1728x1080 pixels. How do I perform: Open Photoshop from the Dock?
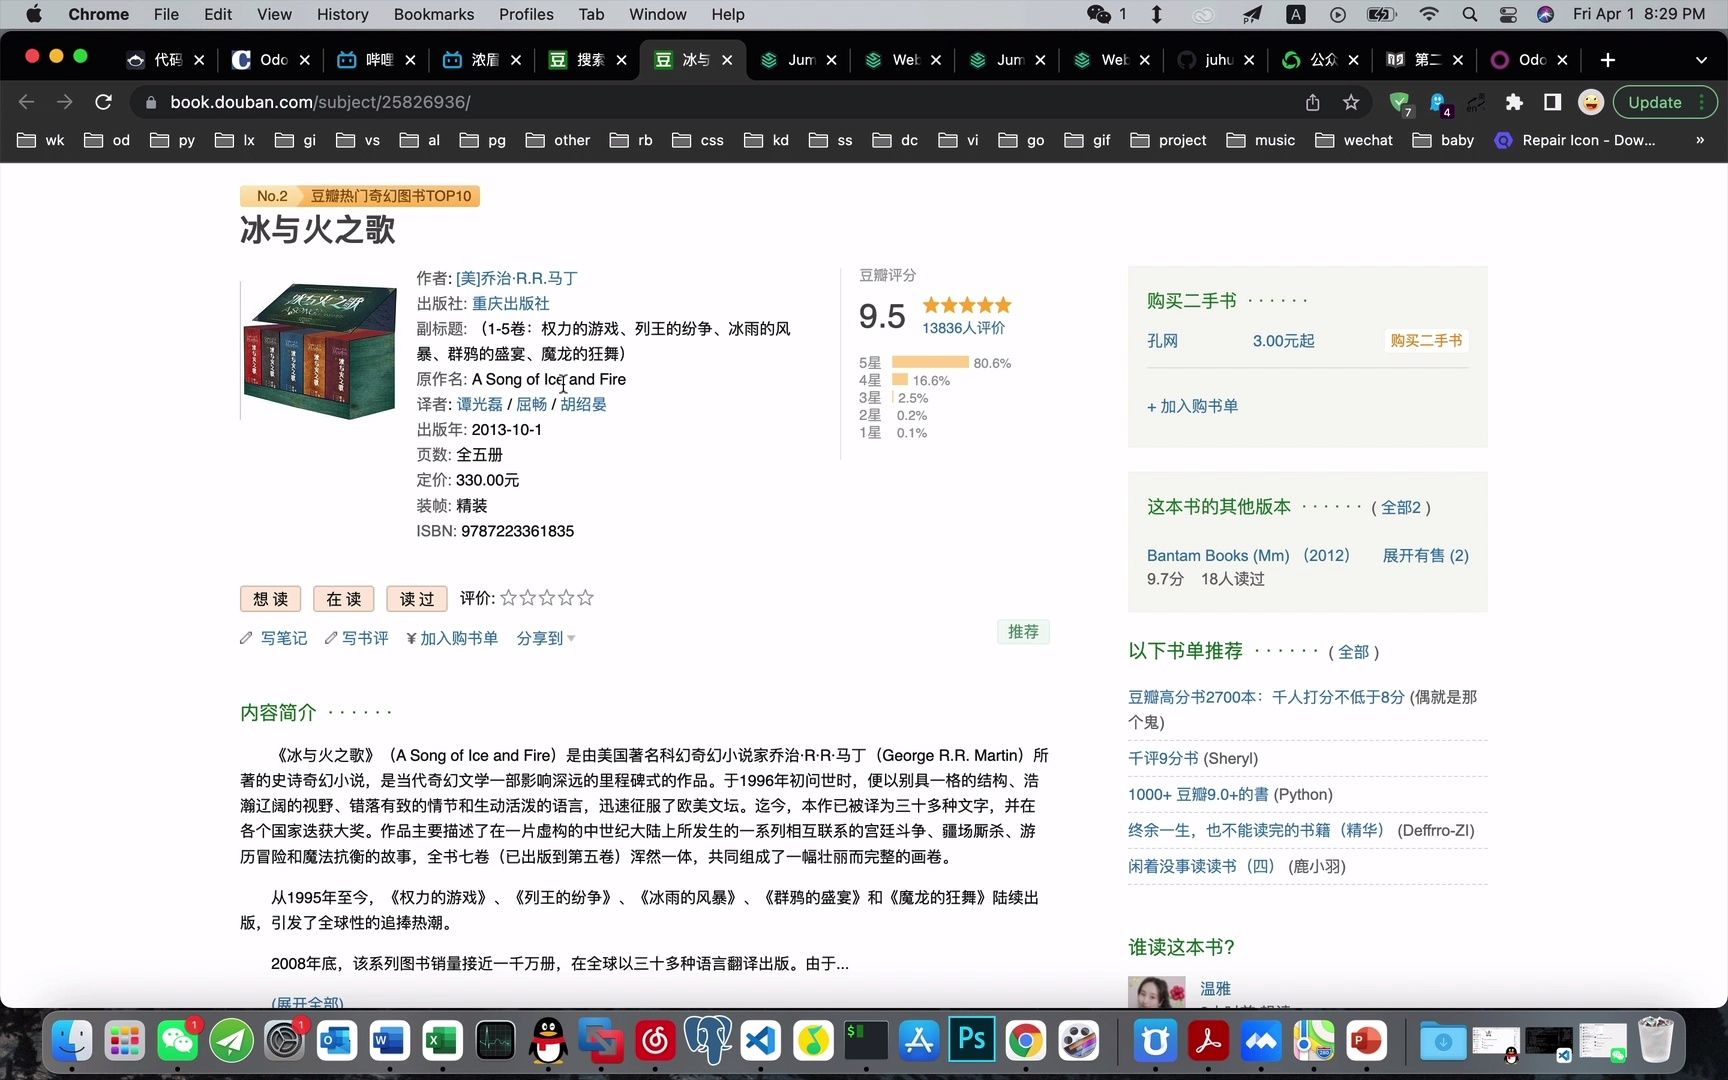tap(971, 1040)
